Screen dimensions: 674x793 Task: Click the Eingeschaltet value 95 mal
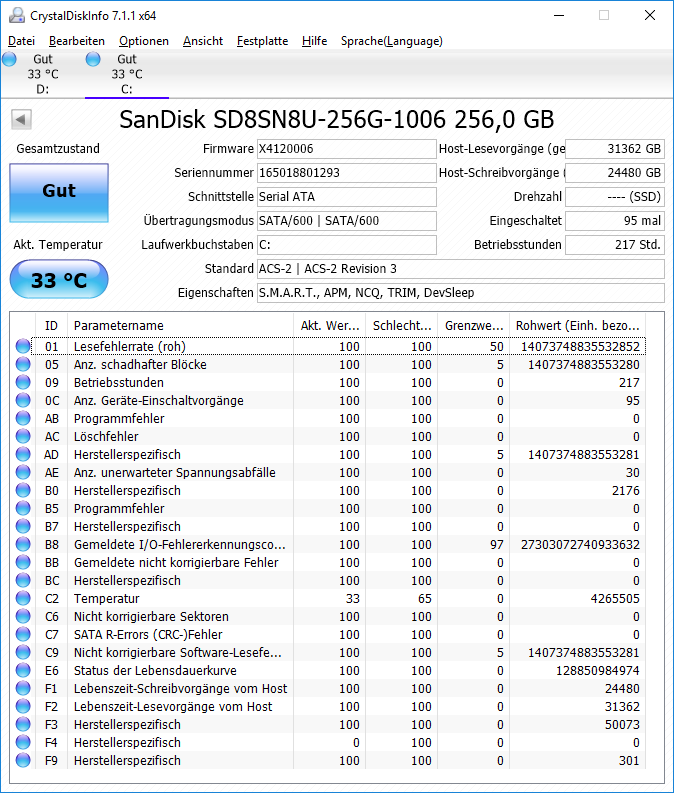(615, 221)
